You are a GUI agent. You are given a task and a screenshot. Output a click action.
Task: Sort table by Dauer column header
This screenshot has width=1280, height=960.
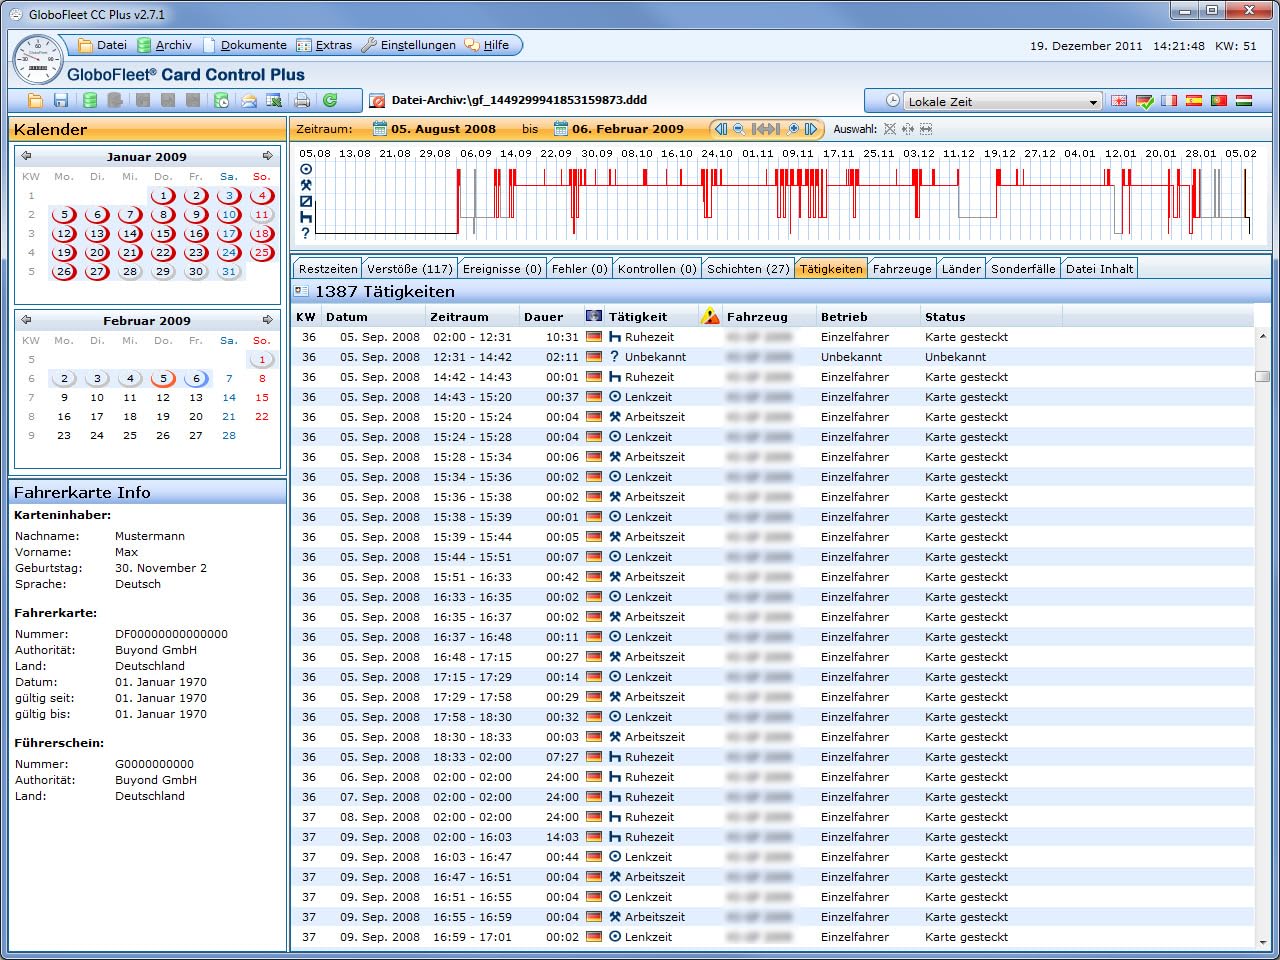point(544,317)
